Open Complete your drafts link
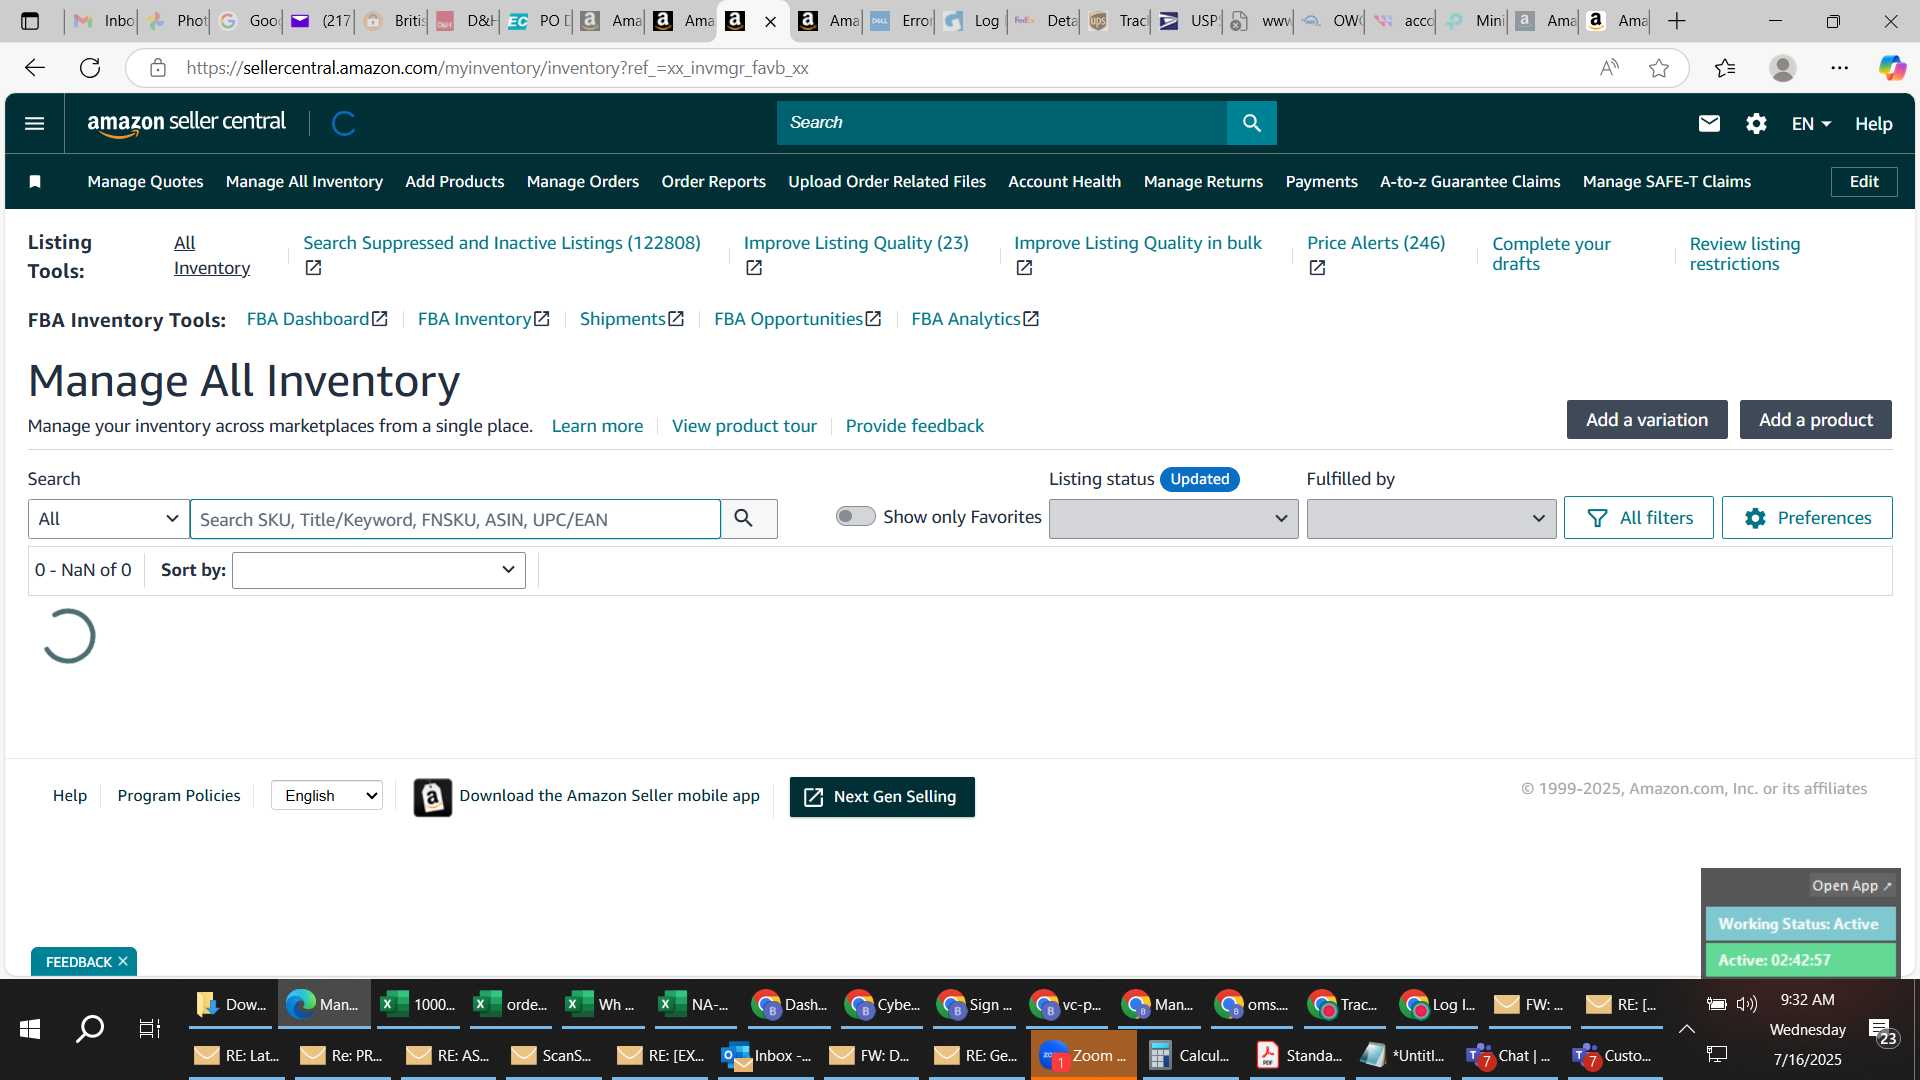This screenshot has height=1080, width=1920. coord(1551,254)
